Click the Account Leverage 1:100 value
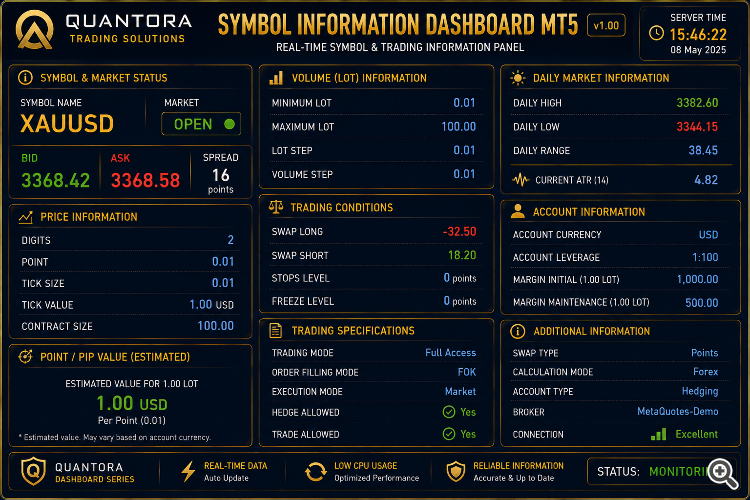 [705, 257]
